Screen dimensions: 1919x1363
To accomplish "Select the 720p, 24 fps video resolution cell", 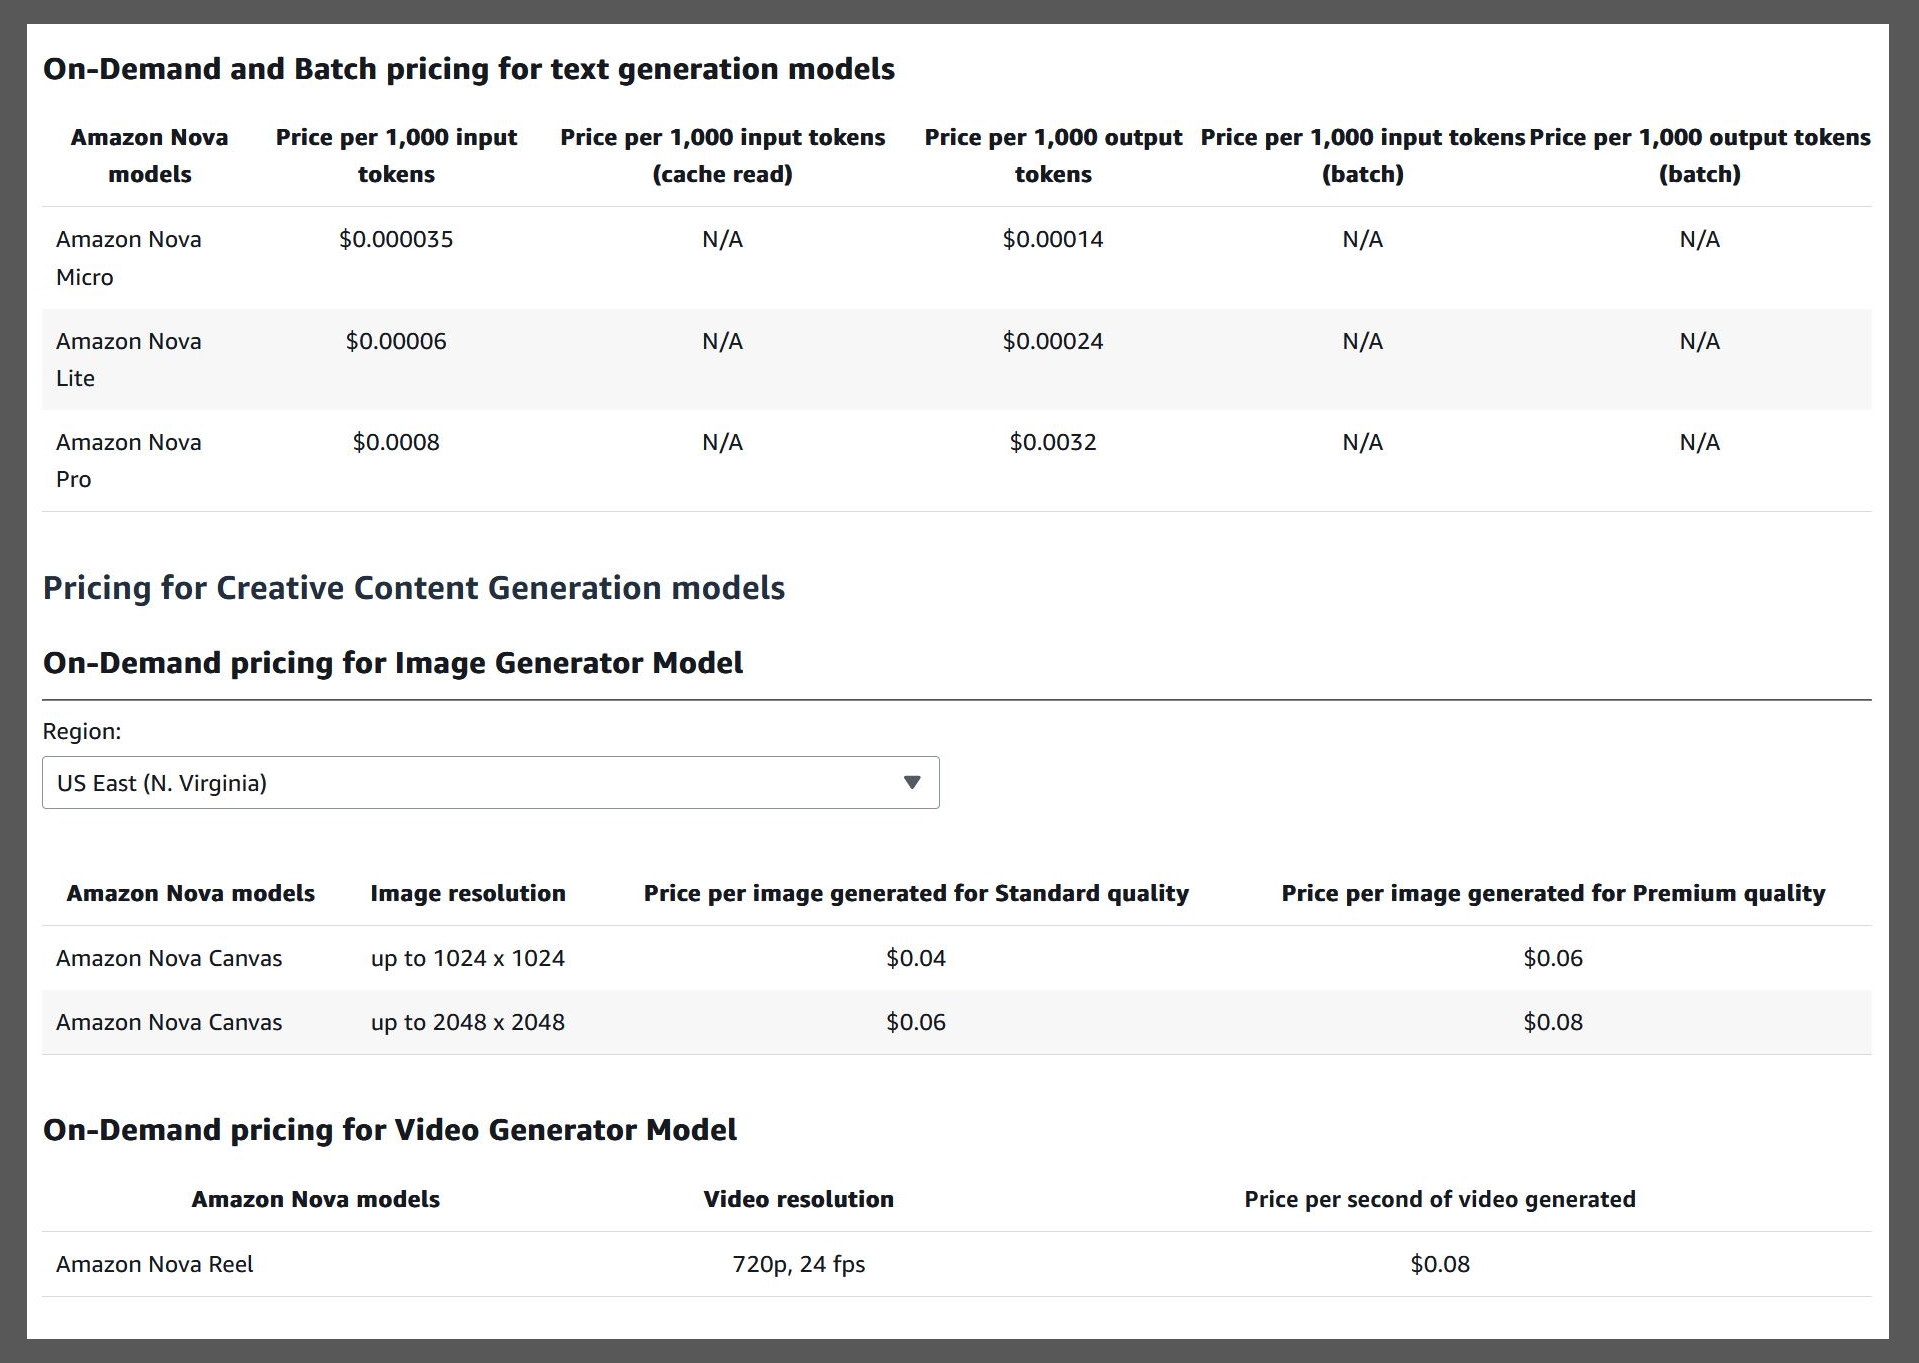I will (x=798, y=1264).
